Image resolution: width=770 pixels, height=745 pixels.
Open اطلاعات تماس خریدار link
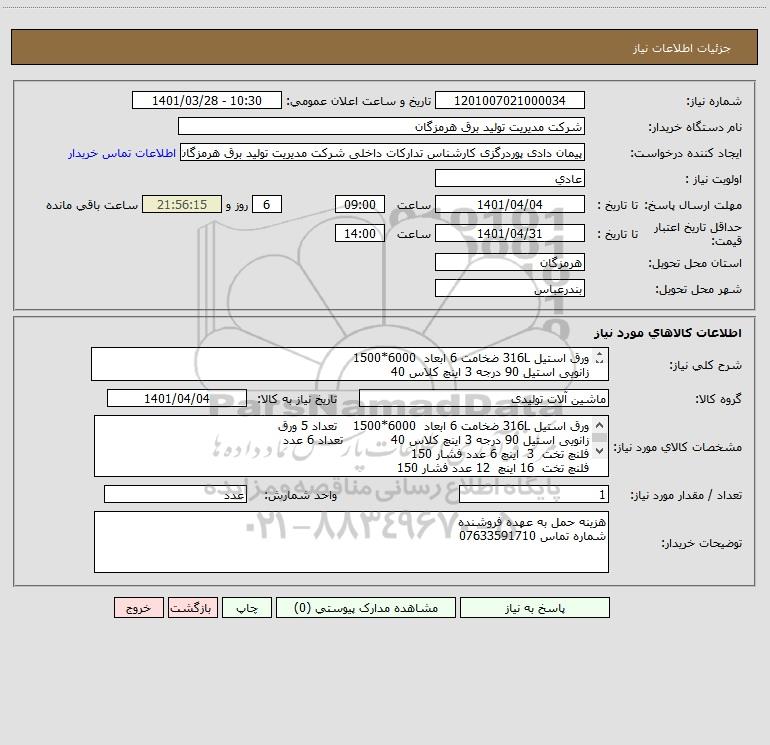122,153
